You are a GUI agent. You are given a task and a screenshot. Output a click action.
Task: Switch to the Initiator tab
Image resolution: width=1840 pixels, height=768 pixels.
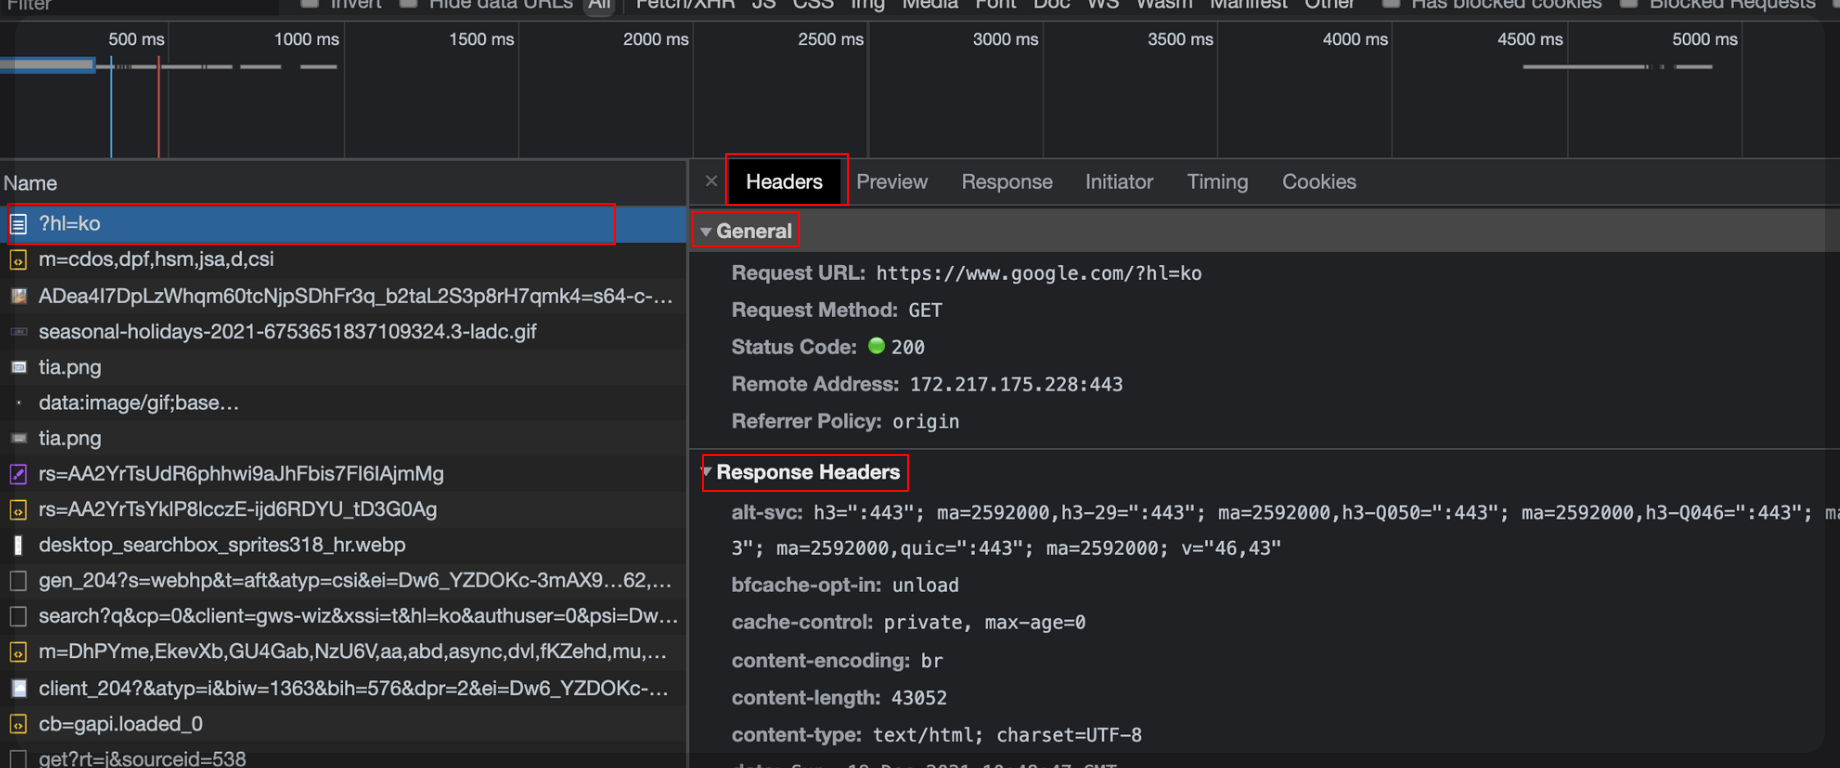(x=1119, y=182)
